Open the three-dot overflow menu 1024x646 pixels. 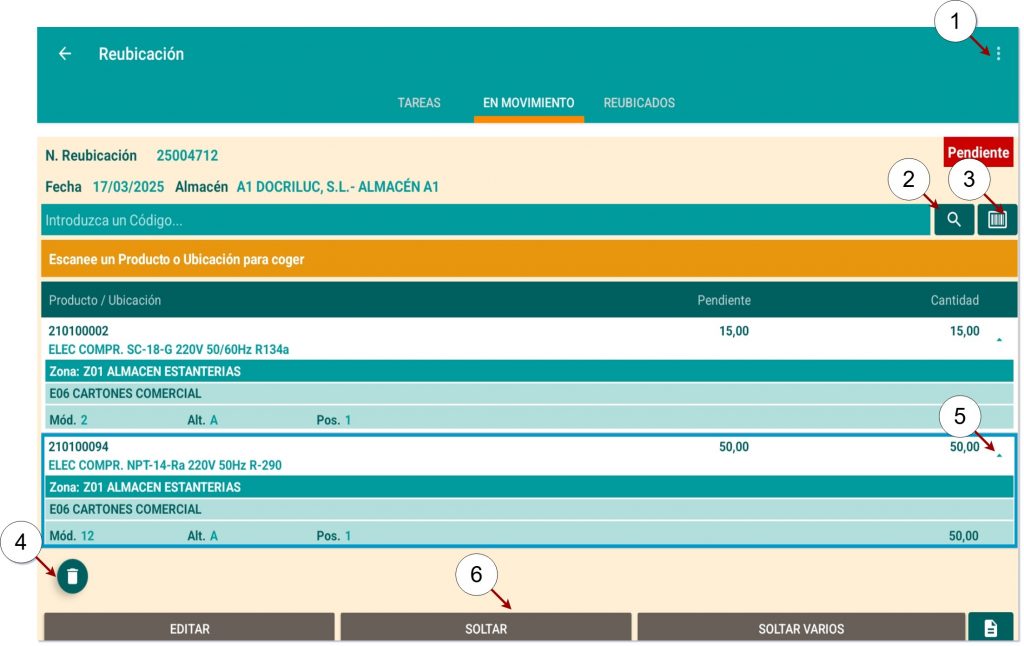[x=997, y=54]
